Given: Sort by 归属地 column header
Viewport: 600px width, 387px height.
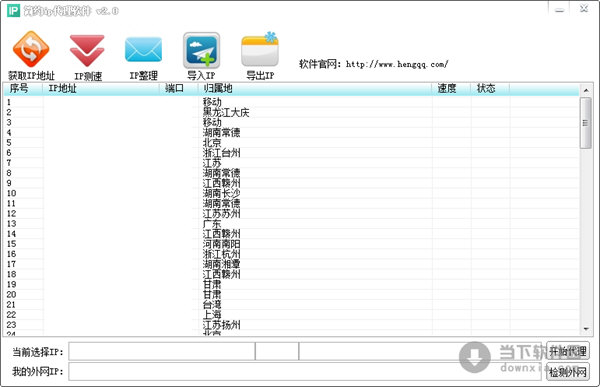Looking at the screenshot, I should tap(315, 88).
